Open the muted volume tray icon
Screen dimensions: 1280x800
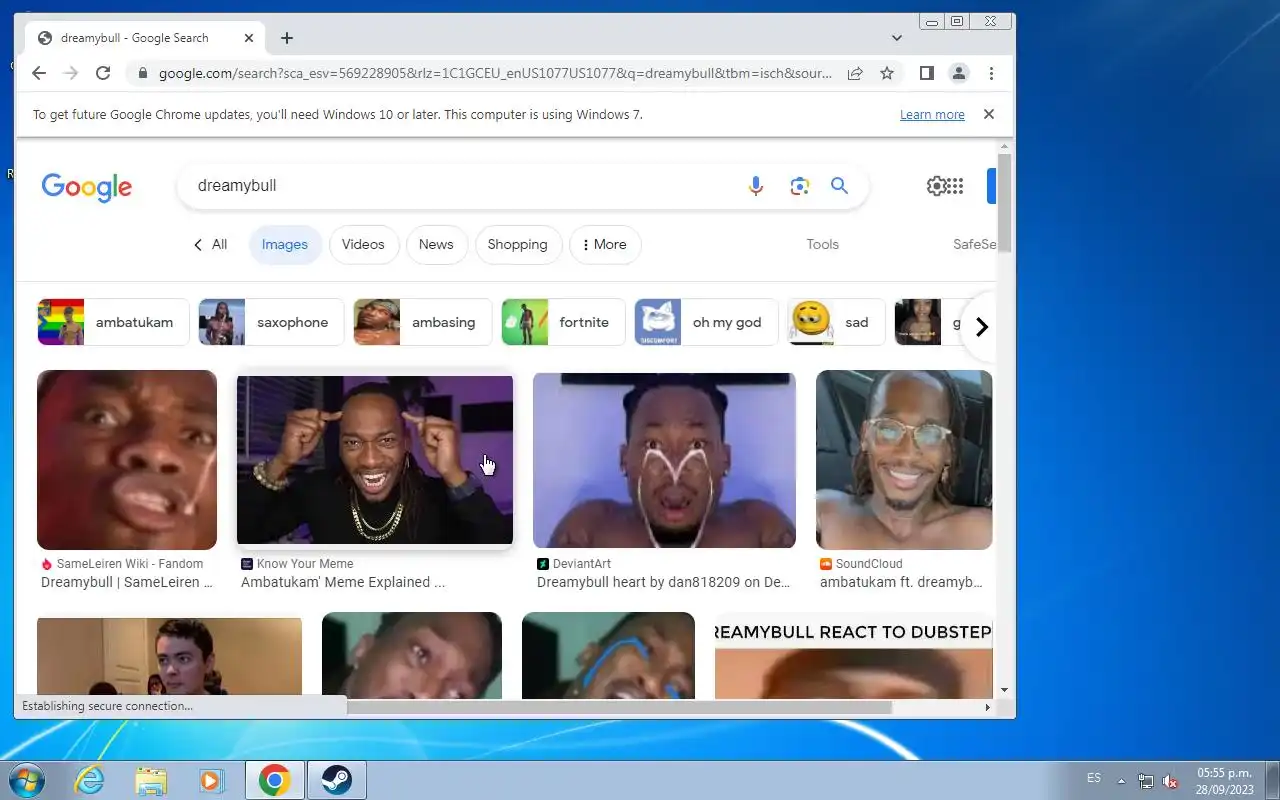point(1170,781)
